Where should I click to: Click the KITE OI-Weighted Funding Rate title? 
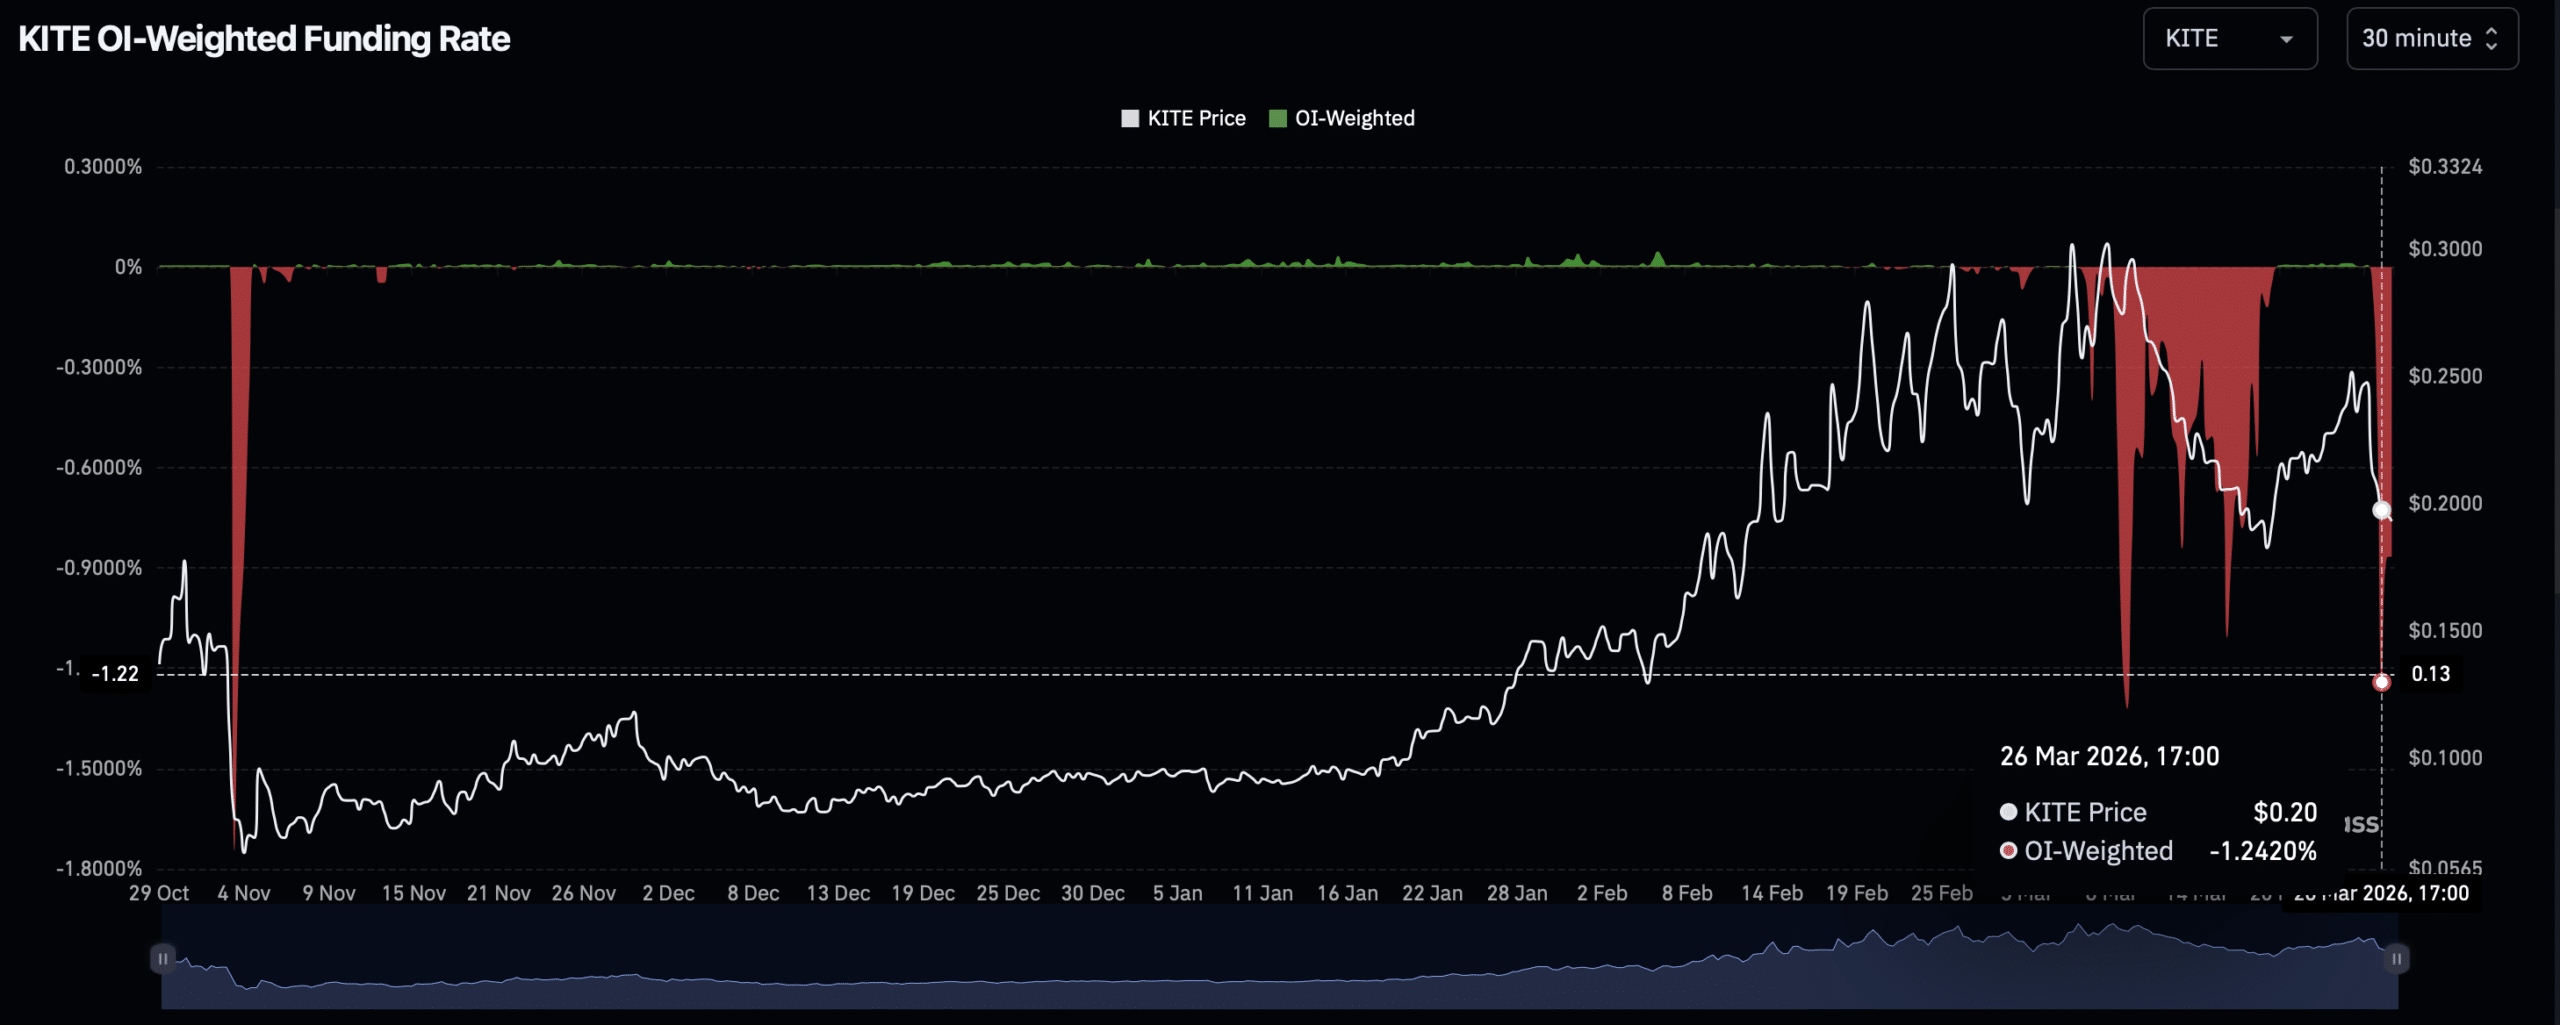264,39
